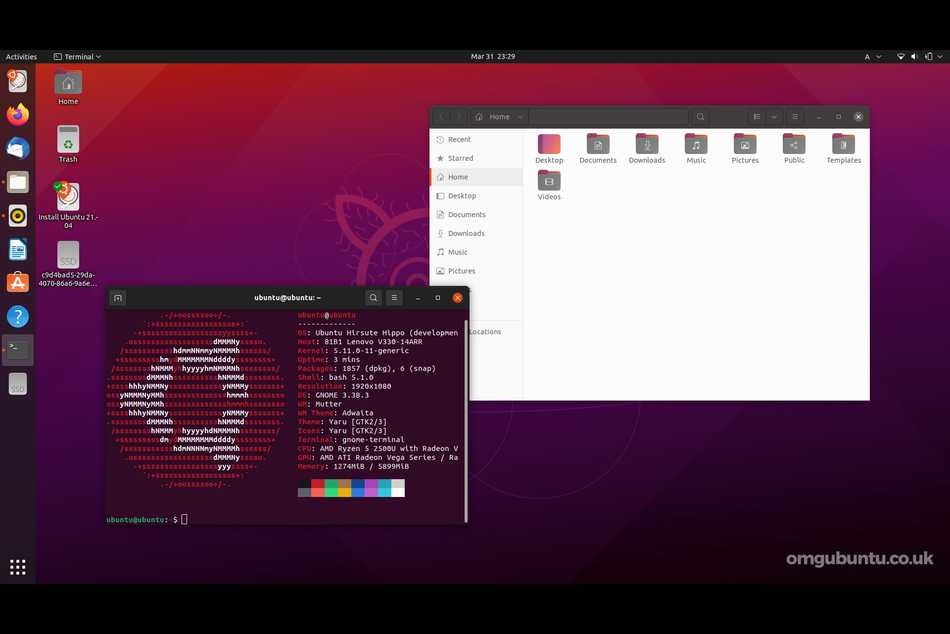Open Ubuntu Software store icon
Viewport: 950px width, 634px height.
[x=18, y=283]
